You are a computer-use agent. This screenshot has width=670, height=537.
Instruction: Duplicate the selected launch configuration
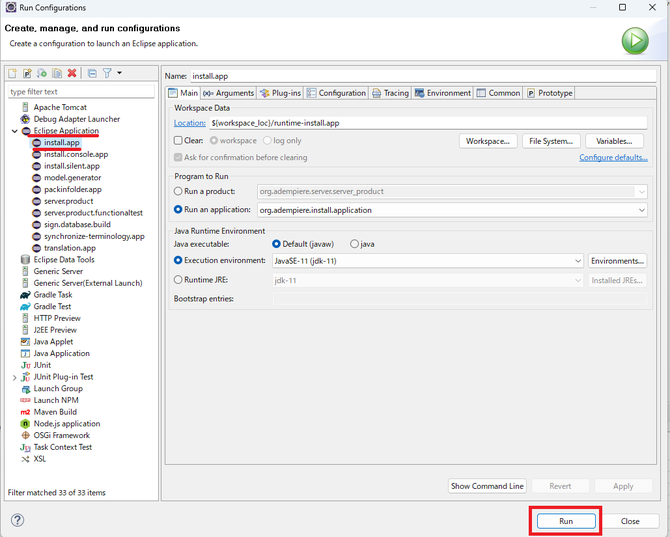pyautogui.click(x=57, y=73)
